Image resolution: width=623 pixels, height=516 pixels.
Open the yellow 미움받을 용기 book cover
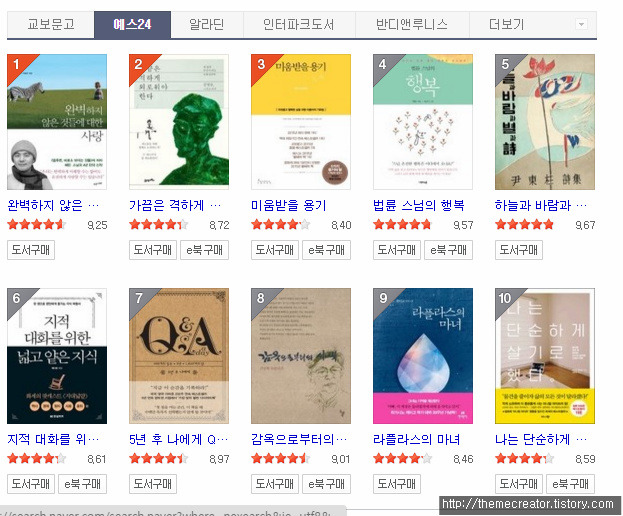pos(301,122)
